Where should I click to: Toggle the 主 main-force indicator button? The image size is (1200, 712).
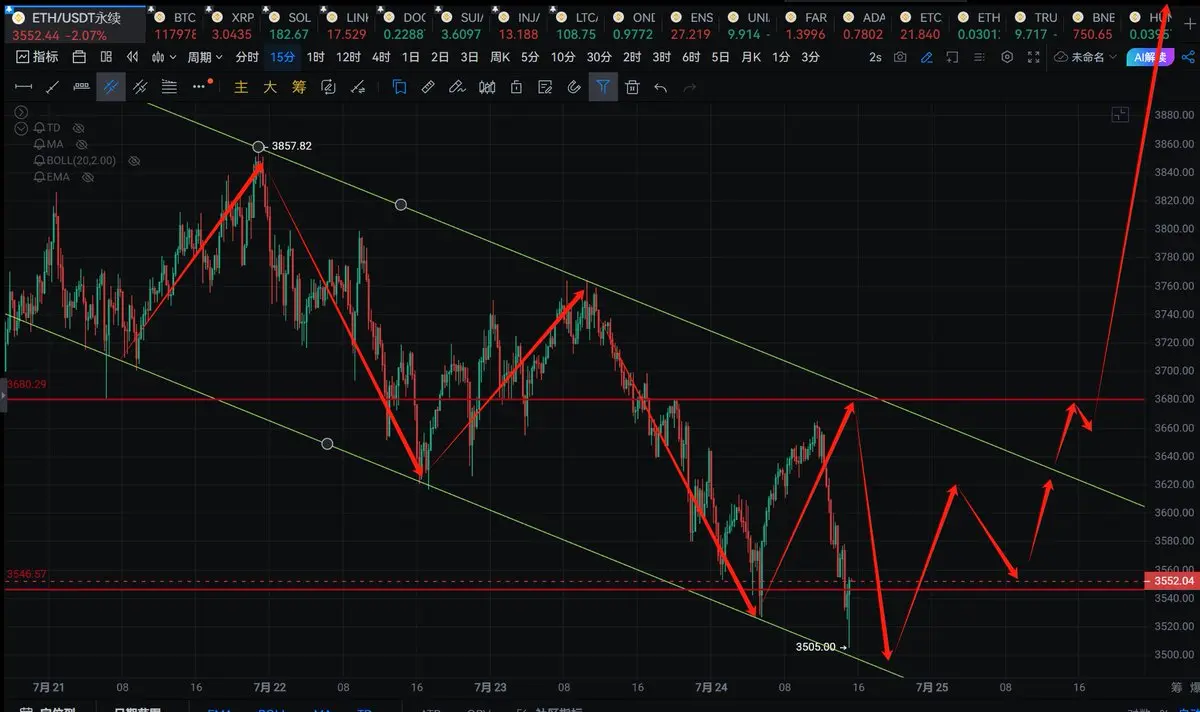(x=241, y=87)
